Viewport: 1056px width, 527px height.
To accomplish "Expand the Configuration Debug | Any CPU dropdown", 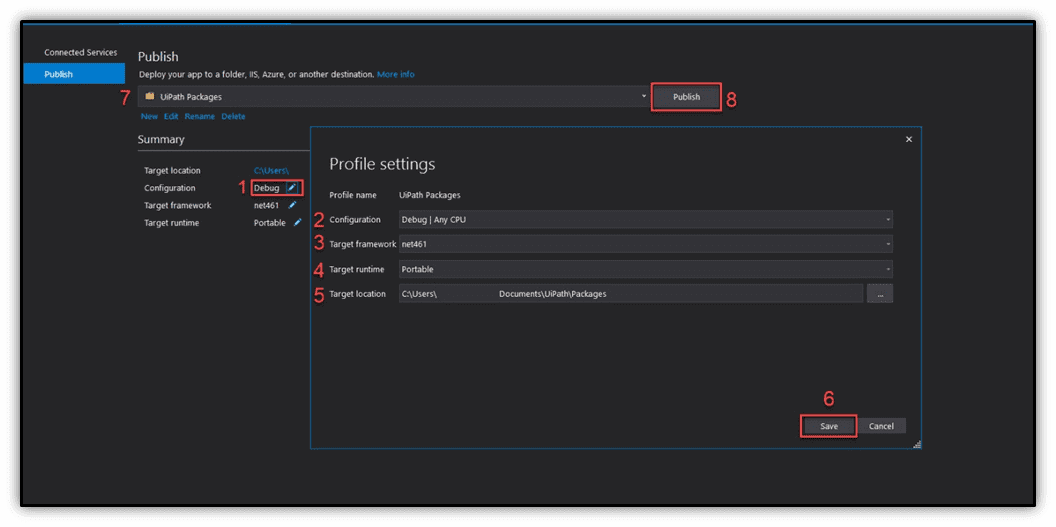I will (x=888, y=219).
